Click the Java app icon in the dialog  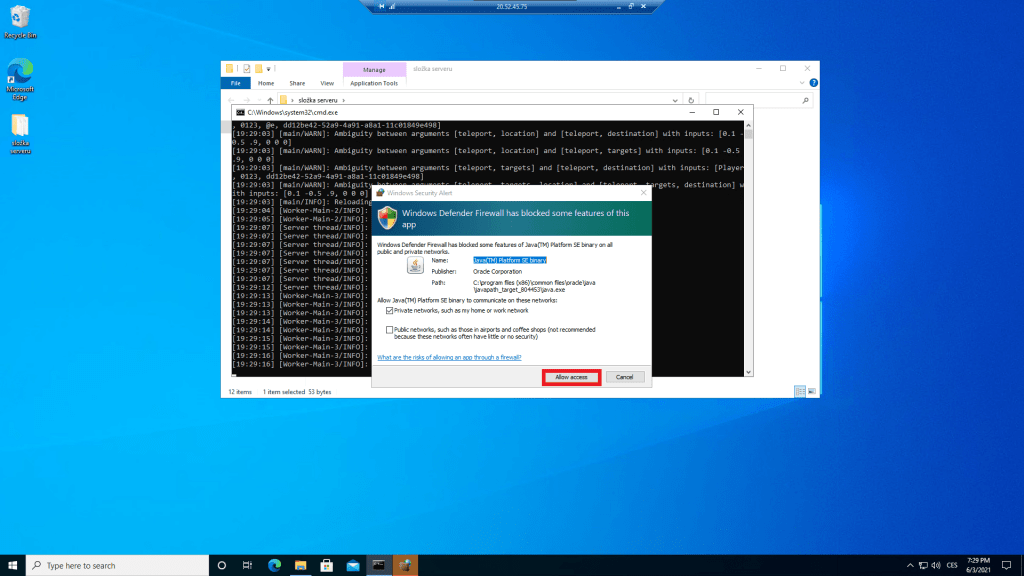pos(415,264)
